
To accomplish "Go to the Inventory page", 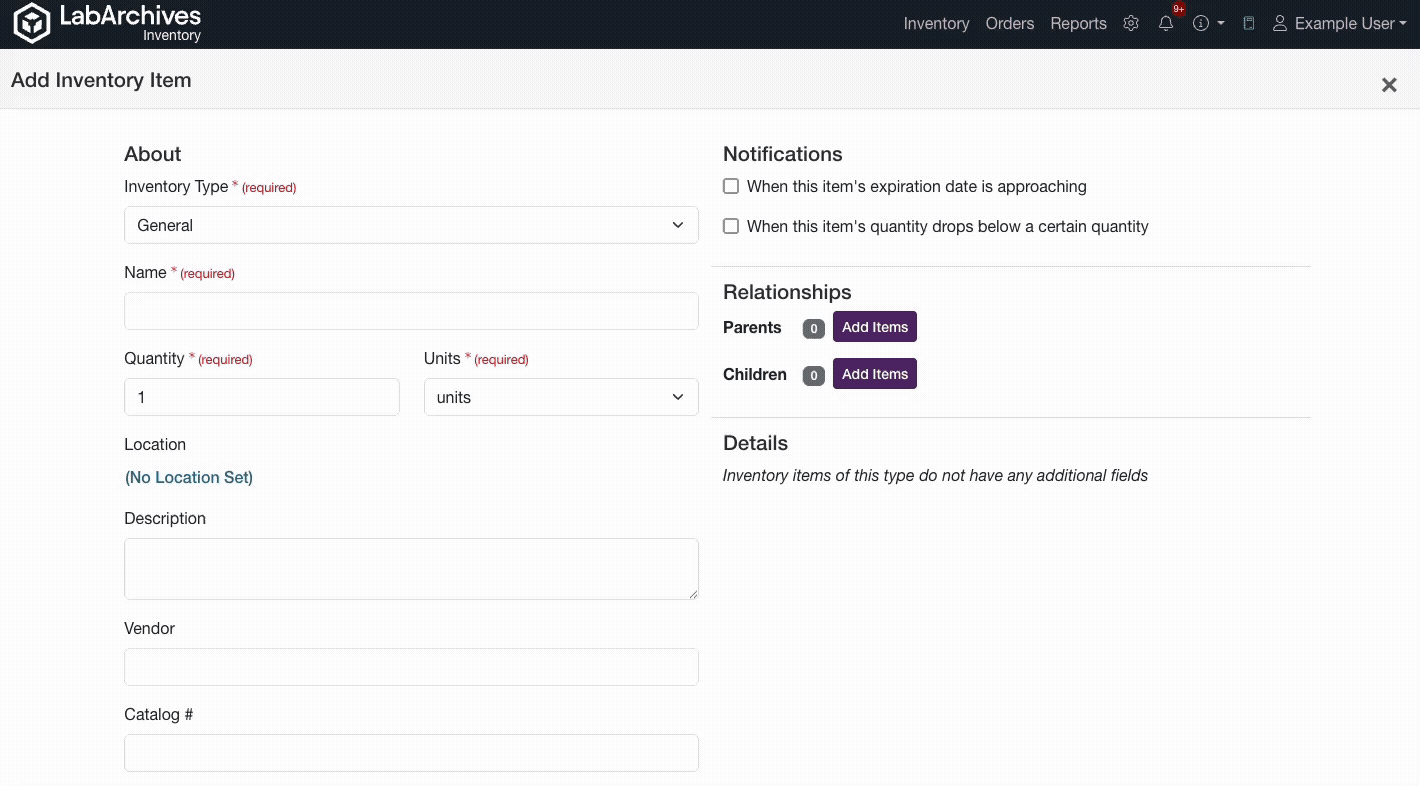I will 936,24.
